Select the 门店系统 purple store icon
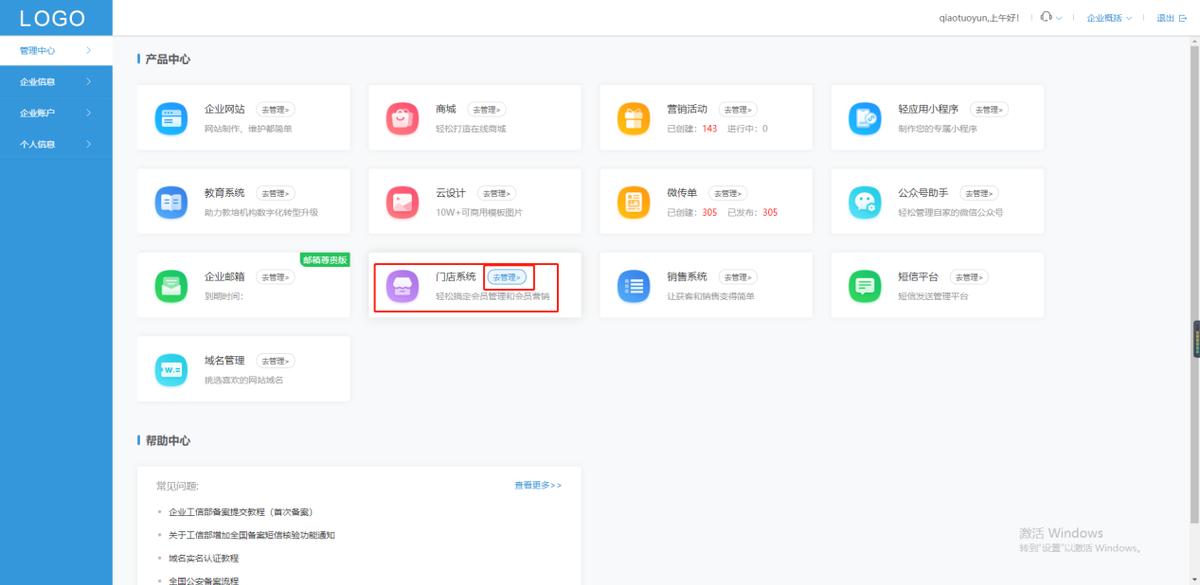The width and height of the screenshot is (1200, 585). 402,285
